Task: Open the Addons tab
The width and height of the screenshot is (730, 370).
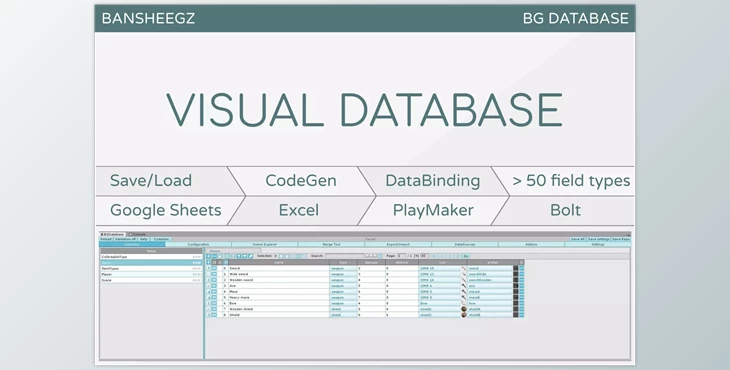Action: pos(531,244)
